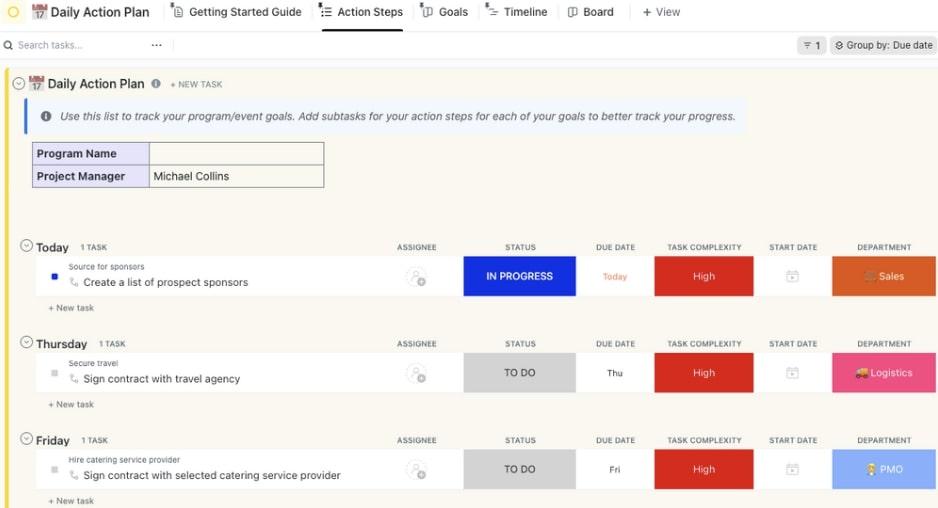The height and width of the screenshot is (508, 938).
Task: Click the red High complexity cell for sponsors task
Action: click(704, 277)
